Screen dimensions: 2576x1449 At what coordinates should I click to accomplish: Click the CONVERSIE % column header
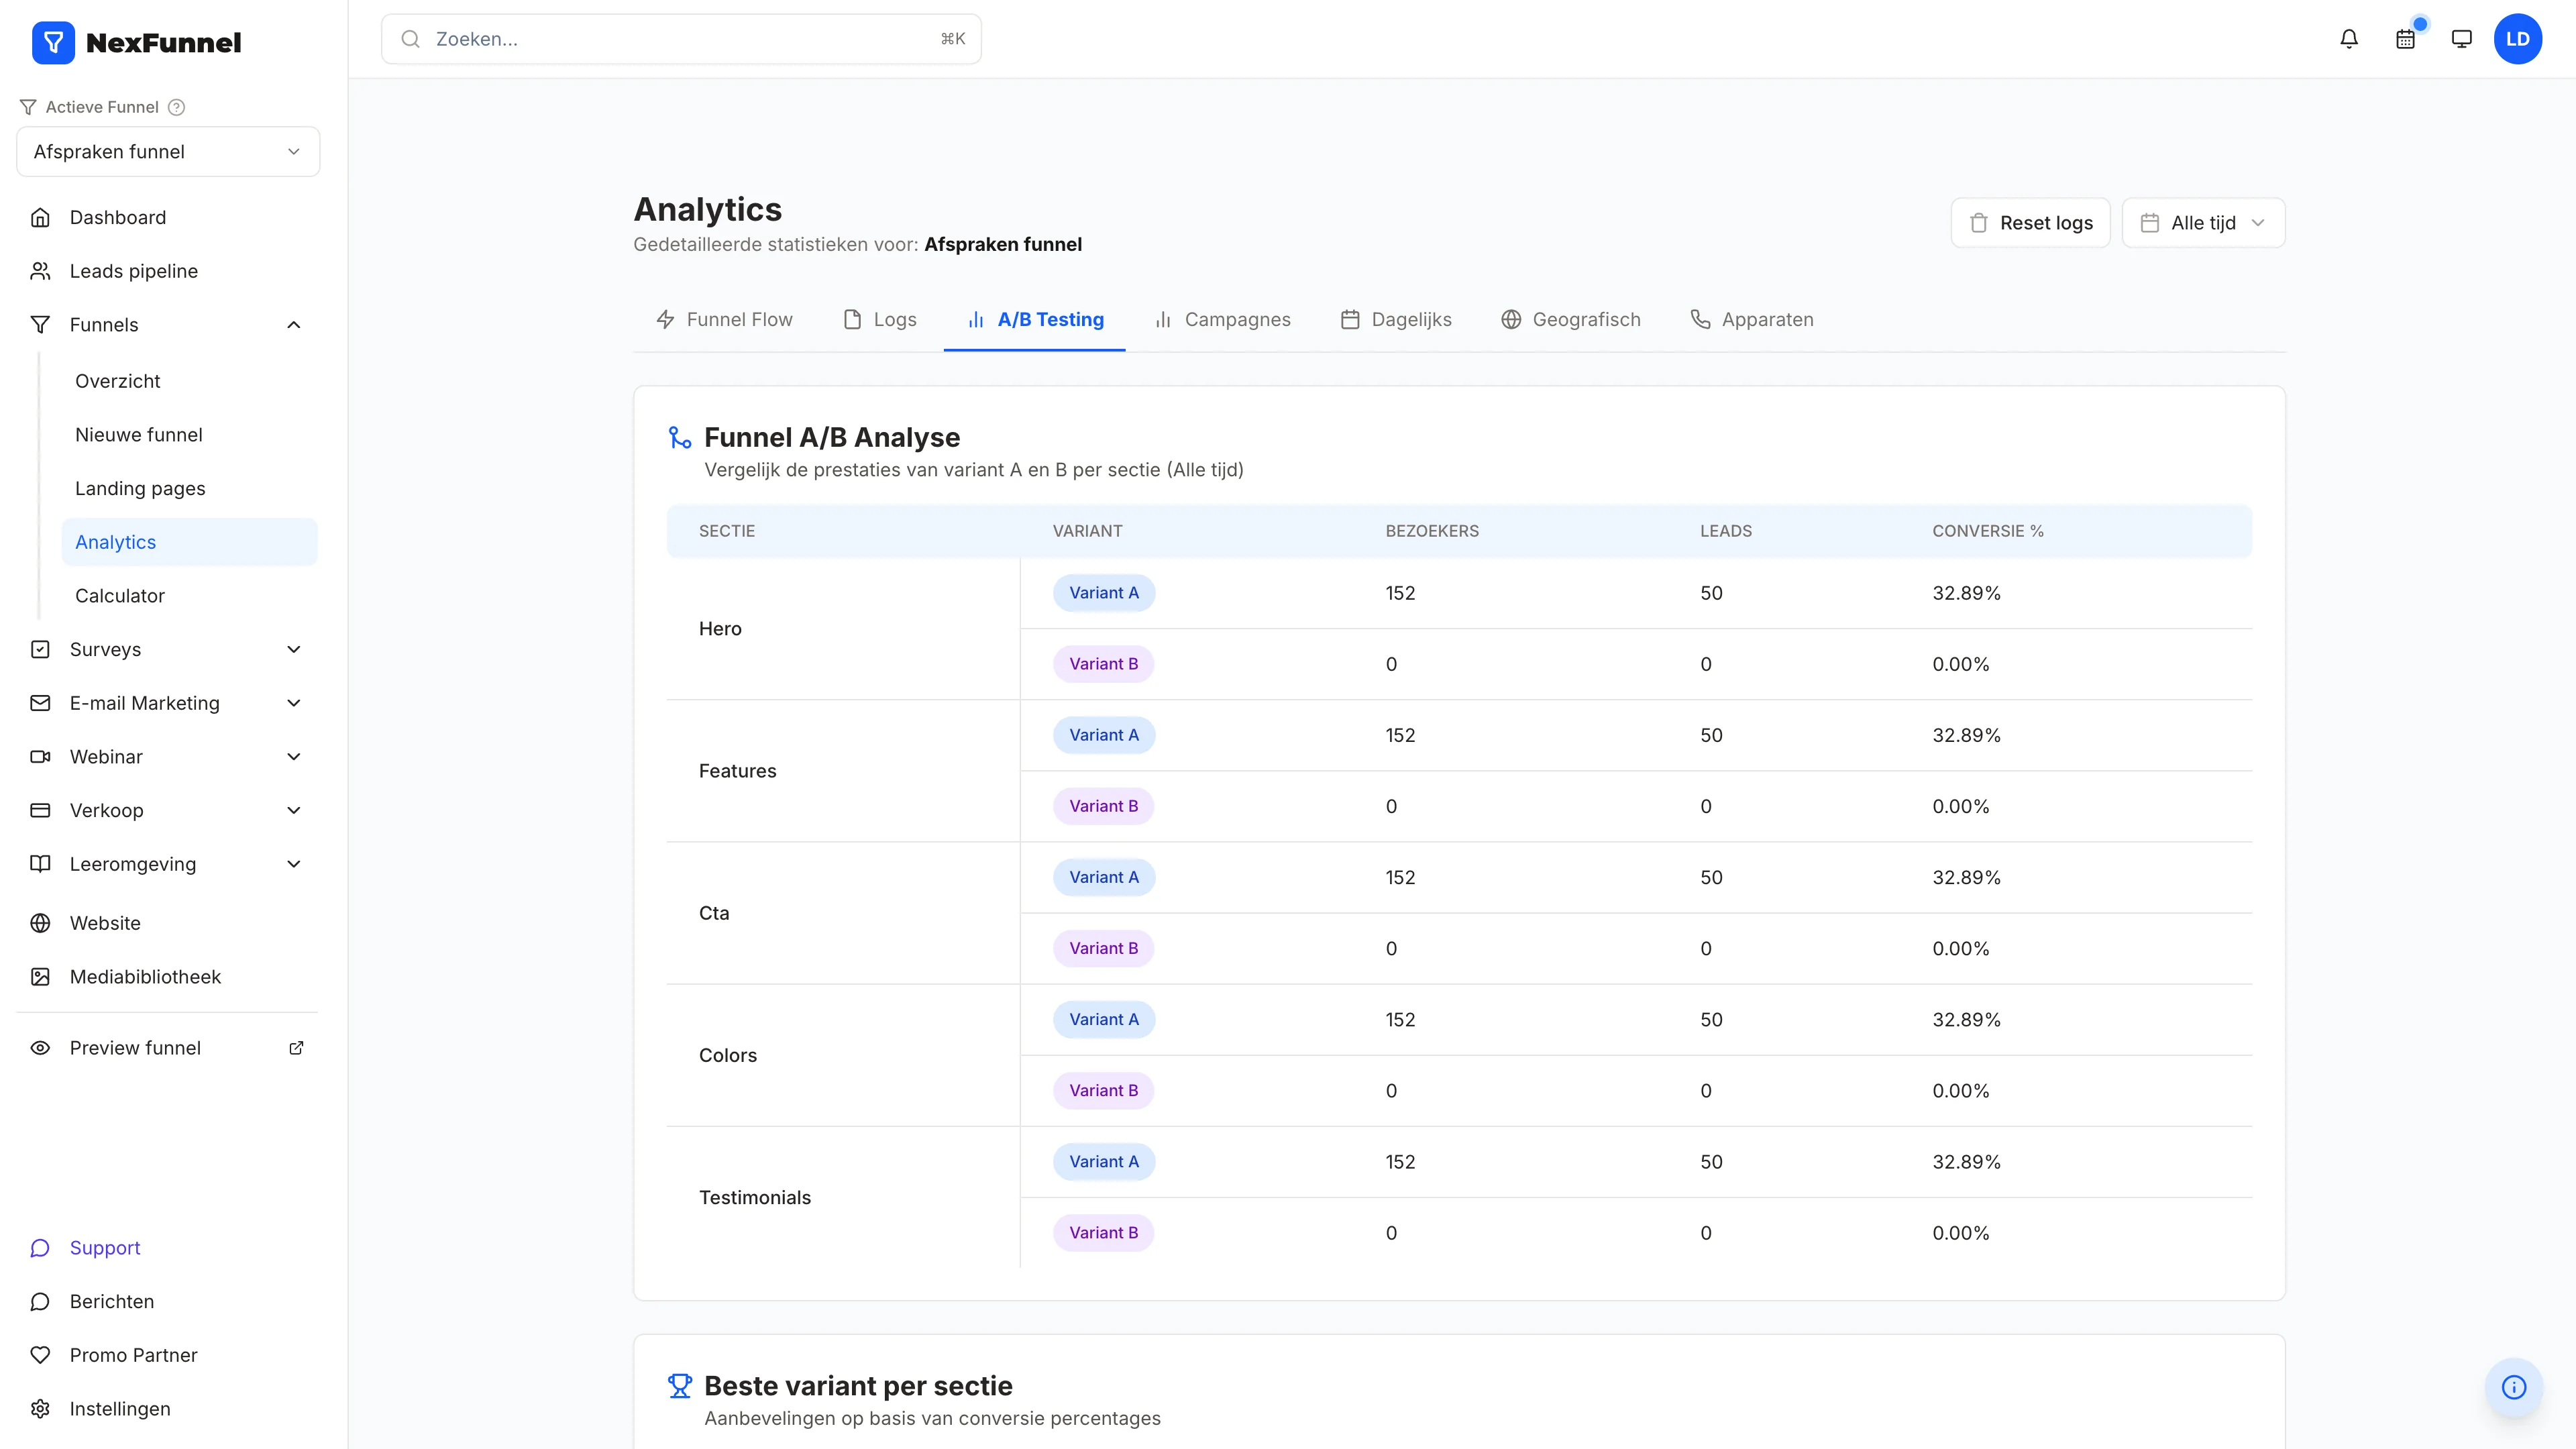tap(1987, 531)
